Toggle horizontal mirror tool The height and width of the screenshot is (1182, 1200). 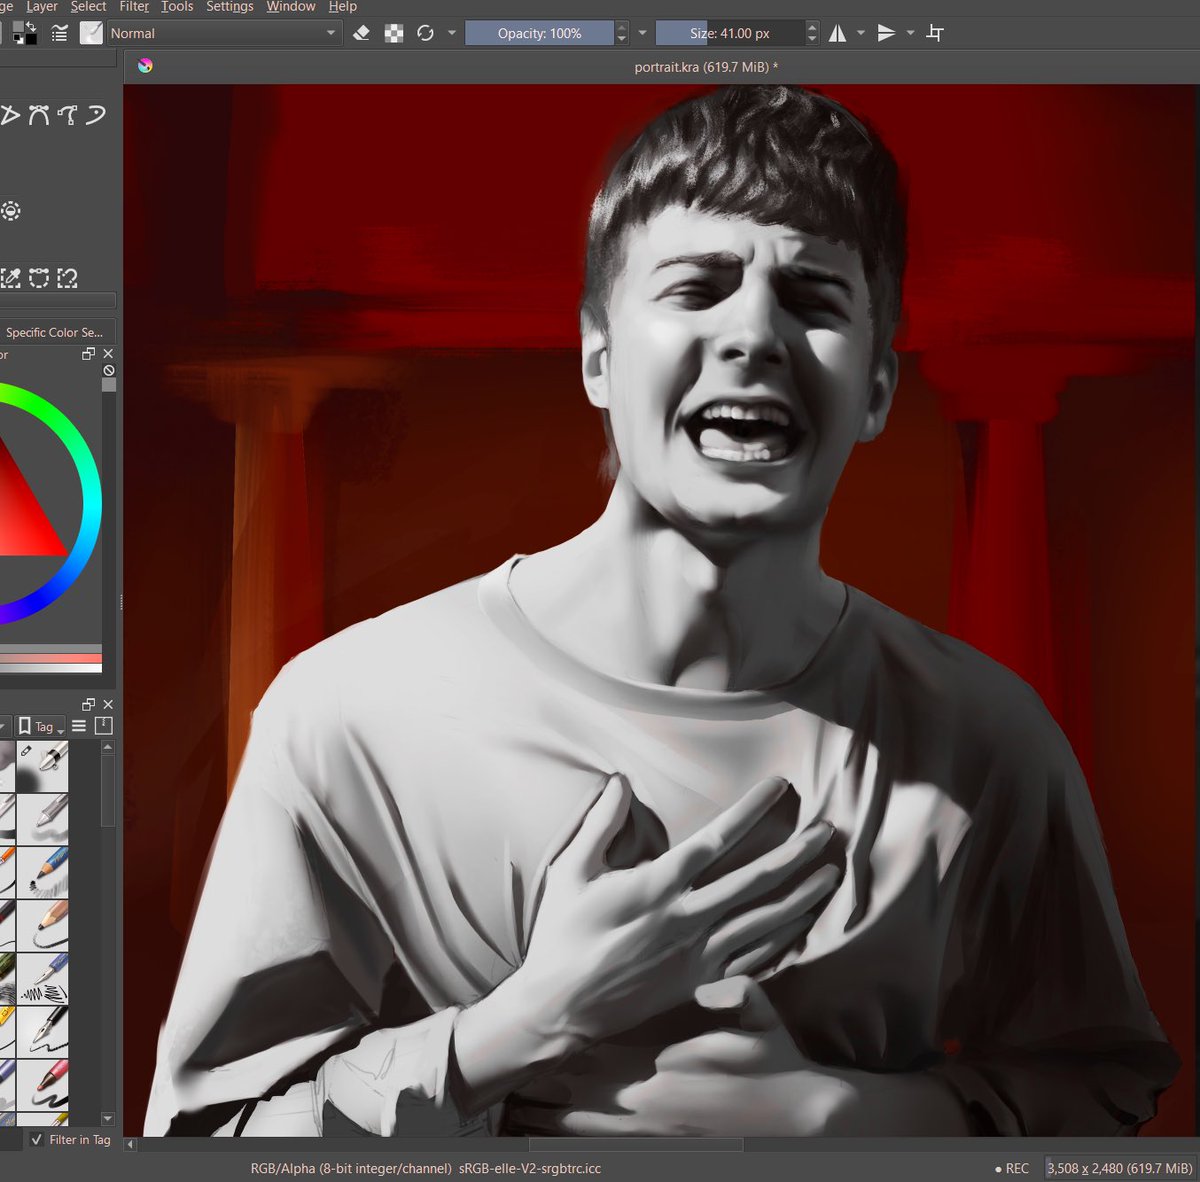click(837, 33)
